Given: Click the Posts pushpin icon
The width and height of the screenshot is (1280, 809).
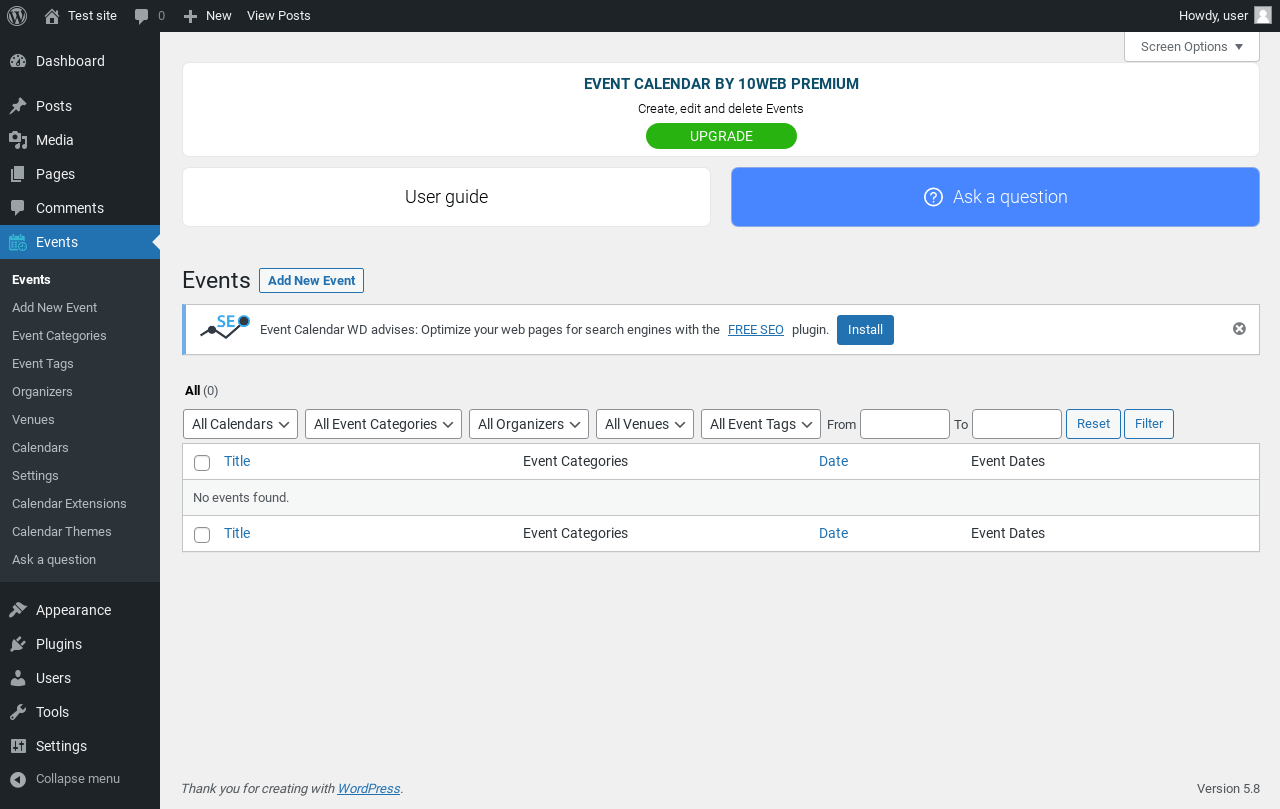Looking at the screenshot, I should point(18,106).
